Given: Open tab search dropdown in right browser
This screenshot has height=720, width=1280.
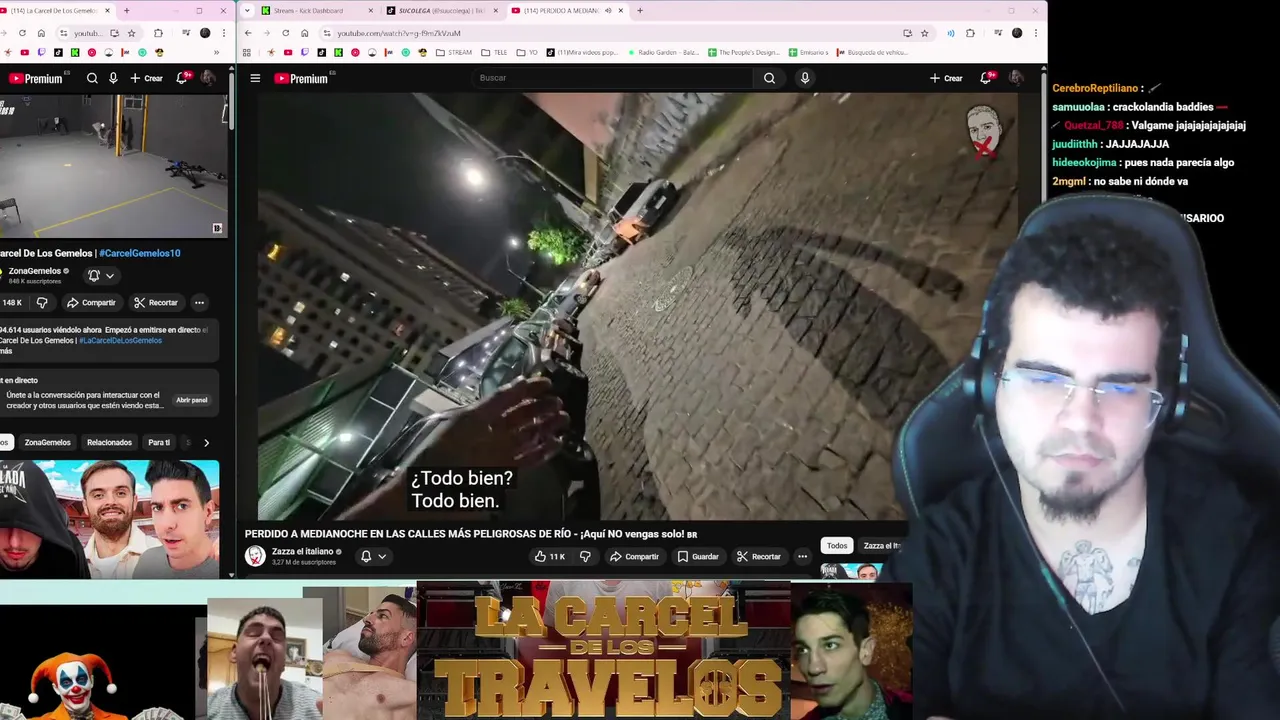Looking at the screenshot, I should click(x=247, y=10).
